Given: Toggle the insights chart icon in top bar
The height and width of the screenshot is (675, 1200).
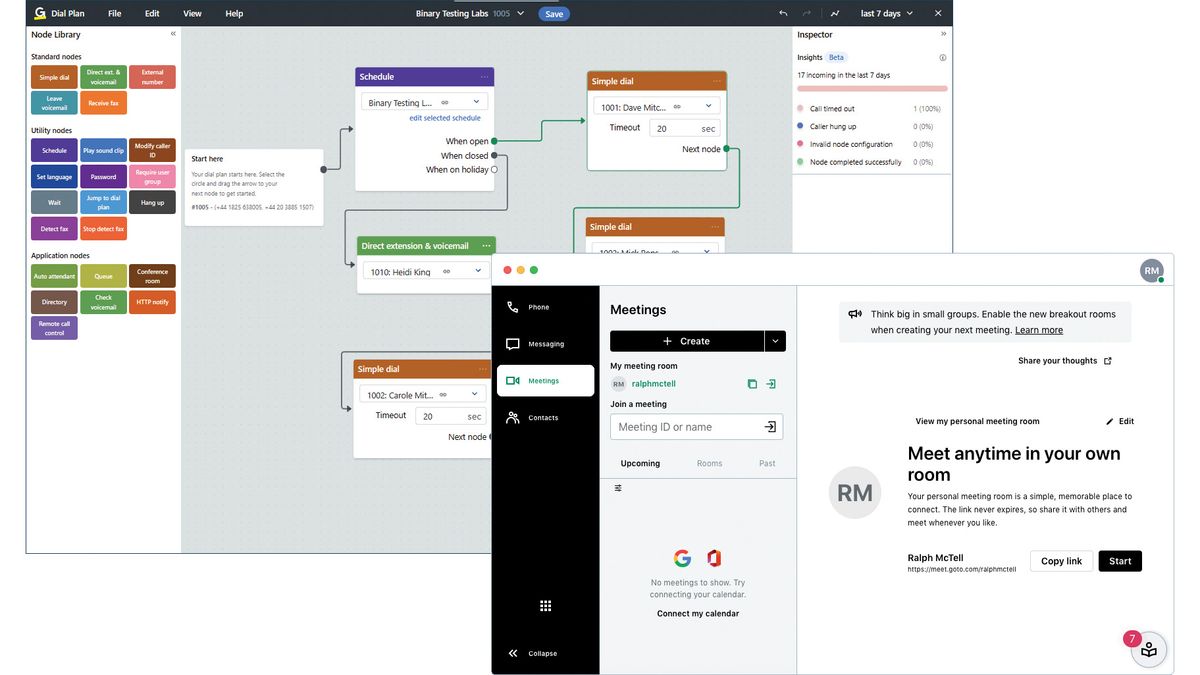Looking at the screenshot, I should pos(835,14).
